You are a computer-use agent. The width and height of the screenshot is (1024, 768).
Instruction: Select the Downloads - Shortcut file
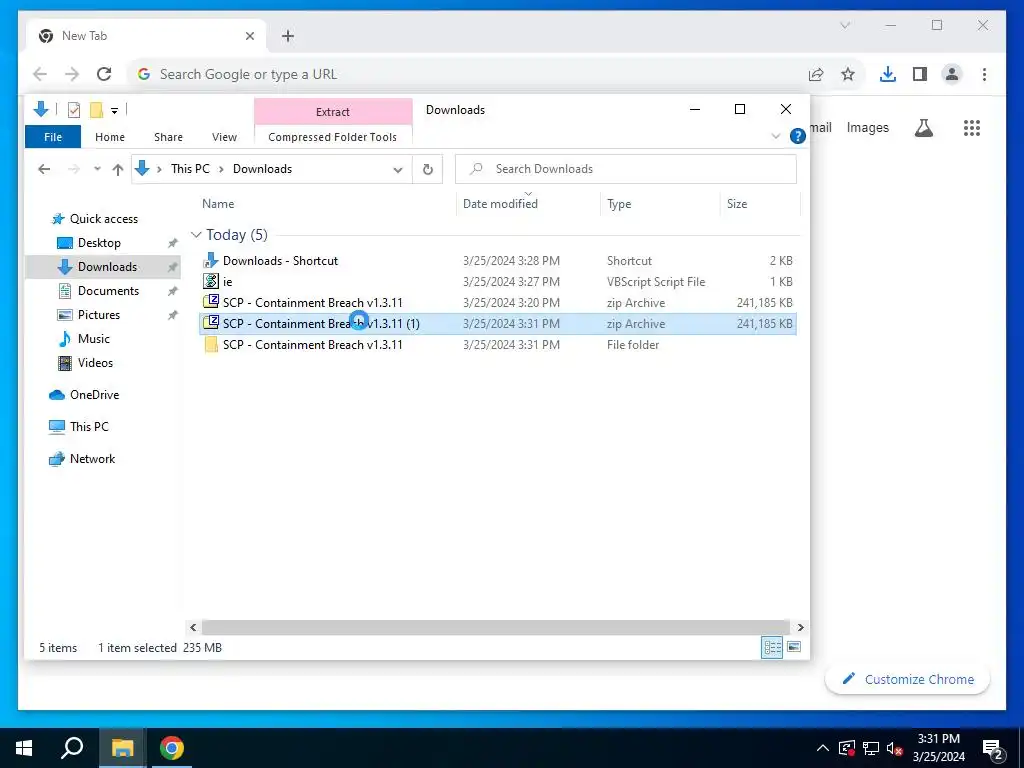[497, 261]
